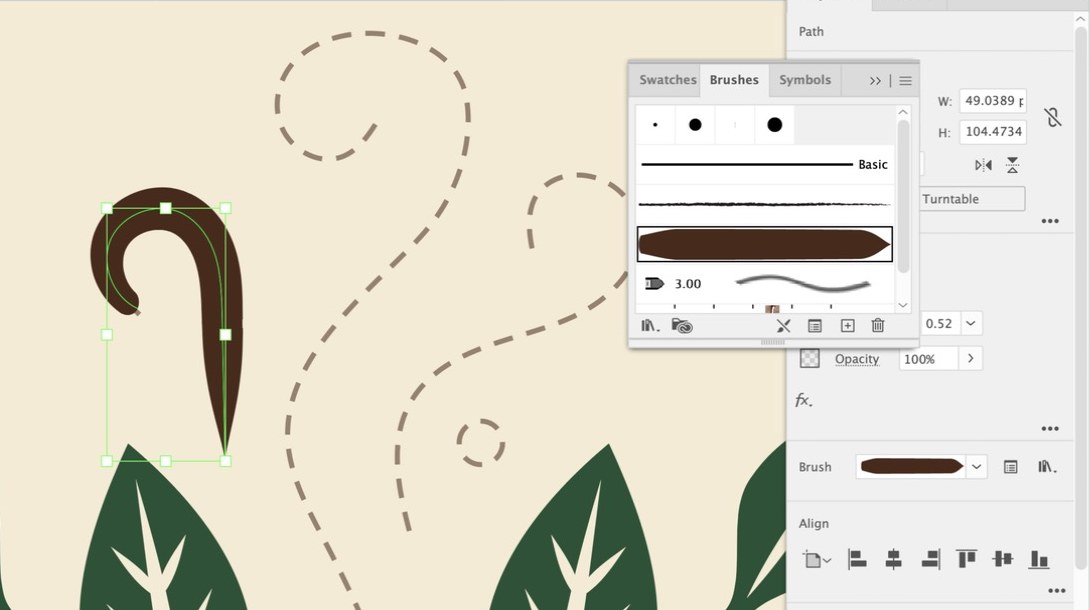Select the rough charcoal brush stroke
This screenshot has height=610, width=1090.
coord(765,204)
